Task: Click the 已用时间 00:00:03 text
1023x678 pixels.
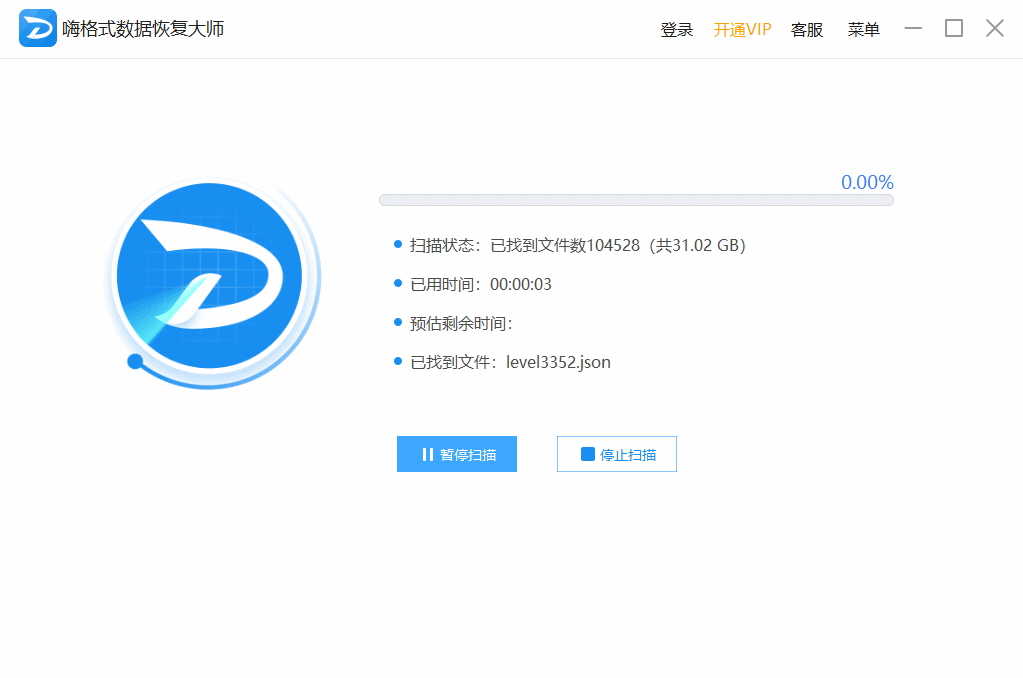Action: click(481, 285)
